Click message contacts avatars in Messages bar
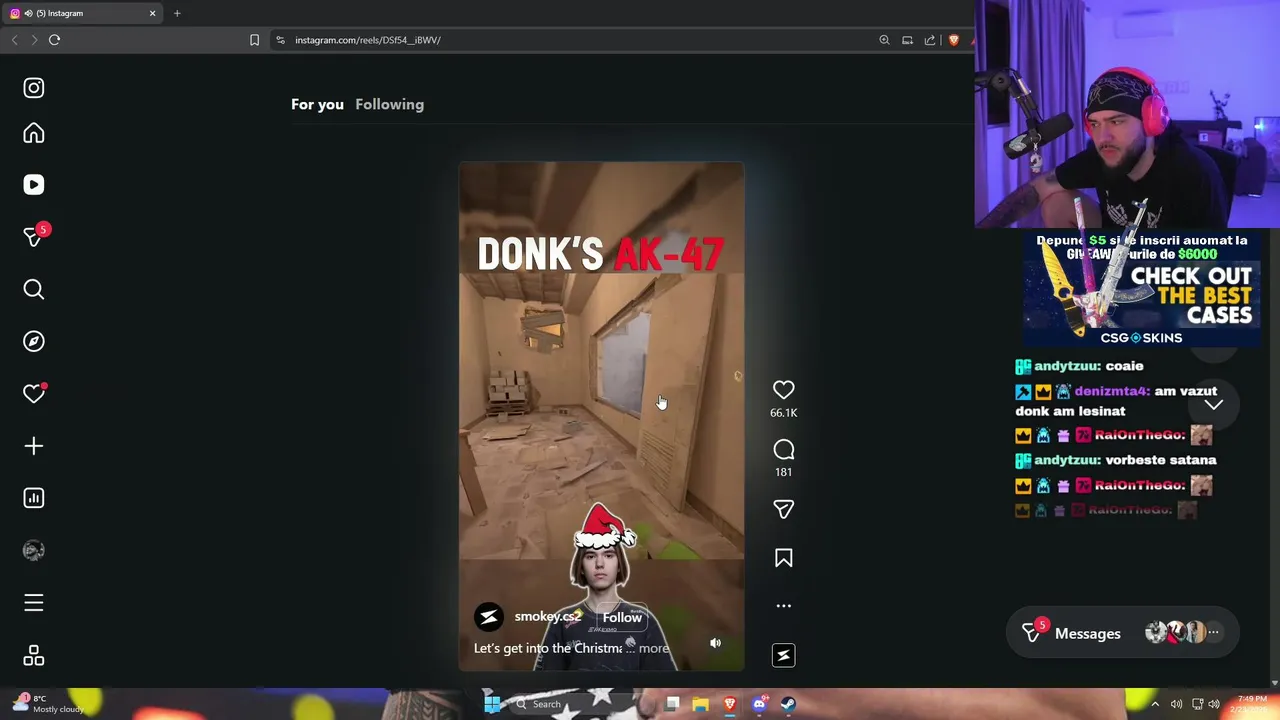 1182,632
